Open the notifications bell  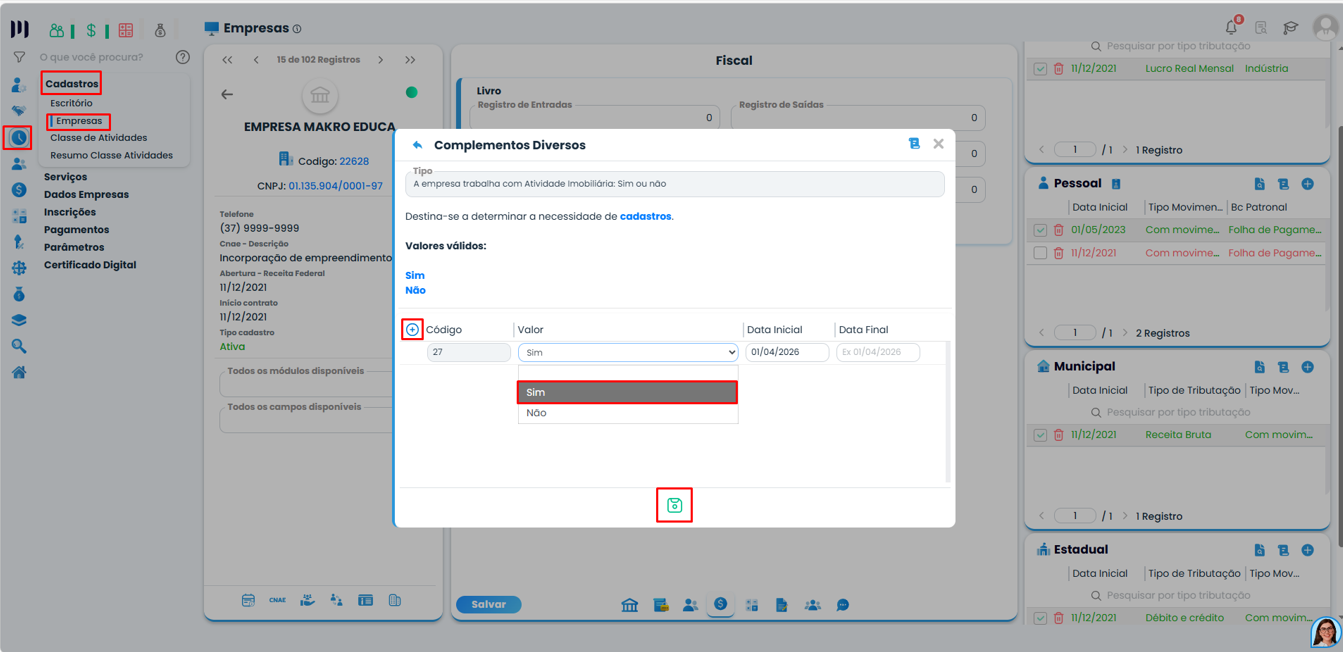pyautogui.click(x=1232, y=27)
